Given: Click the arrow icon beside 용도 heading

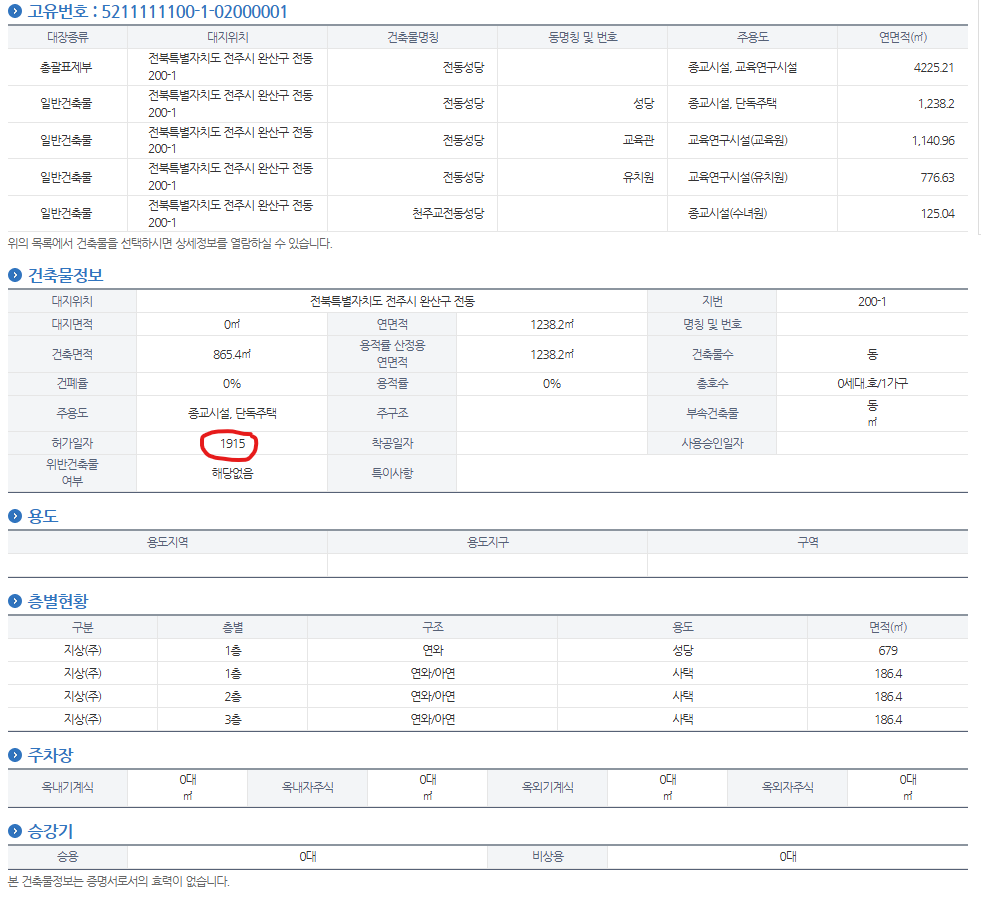Looking at the screenshot, I should point(15,516).
